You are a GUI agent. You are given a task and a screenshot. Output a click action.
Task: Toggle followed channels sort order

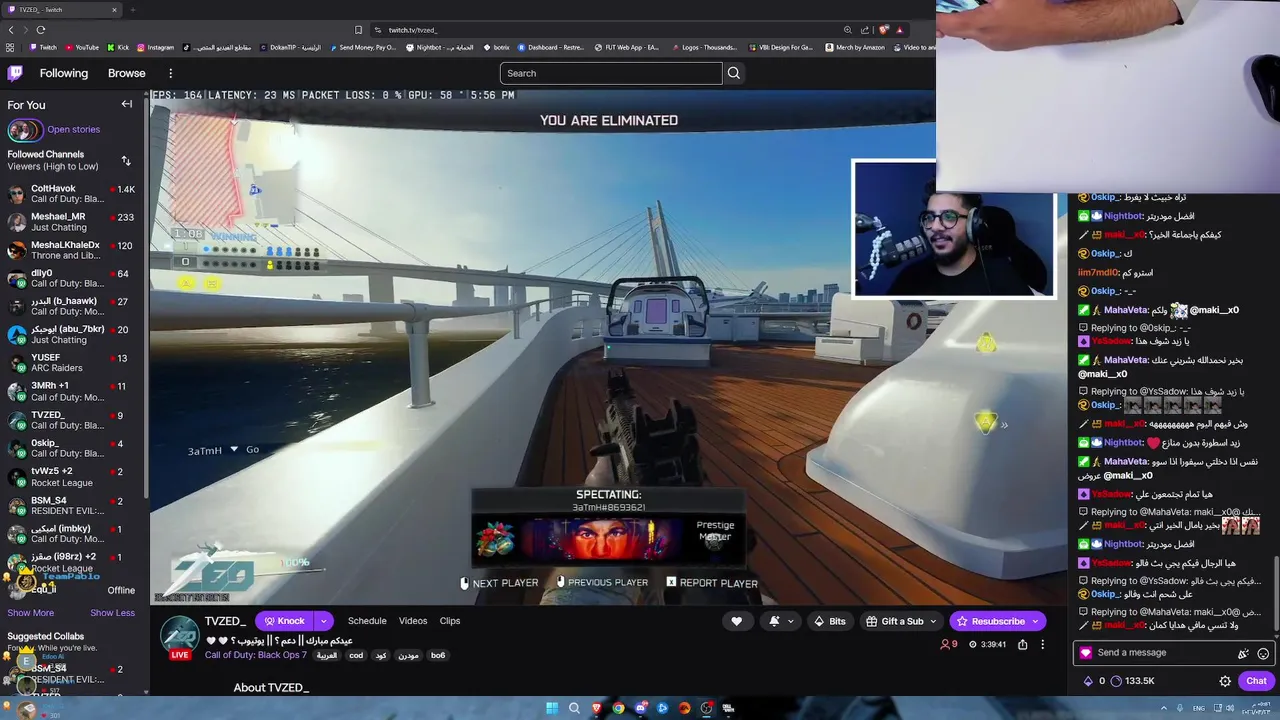(126, 160)
